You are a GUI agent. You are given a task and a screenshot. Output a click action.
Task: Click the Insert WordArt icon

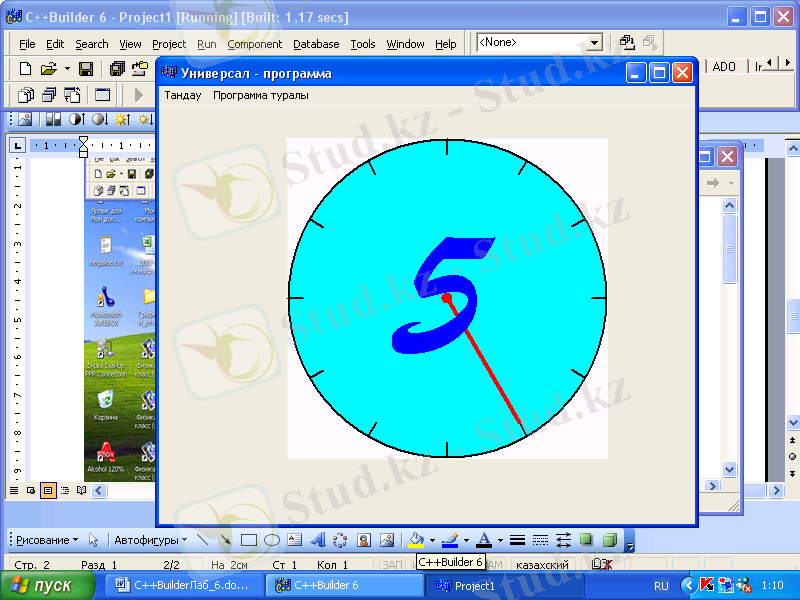click(317, 540)
